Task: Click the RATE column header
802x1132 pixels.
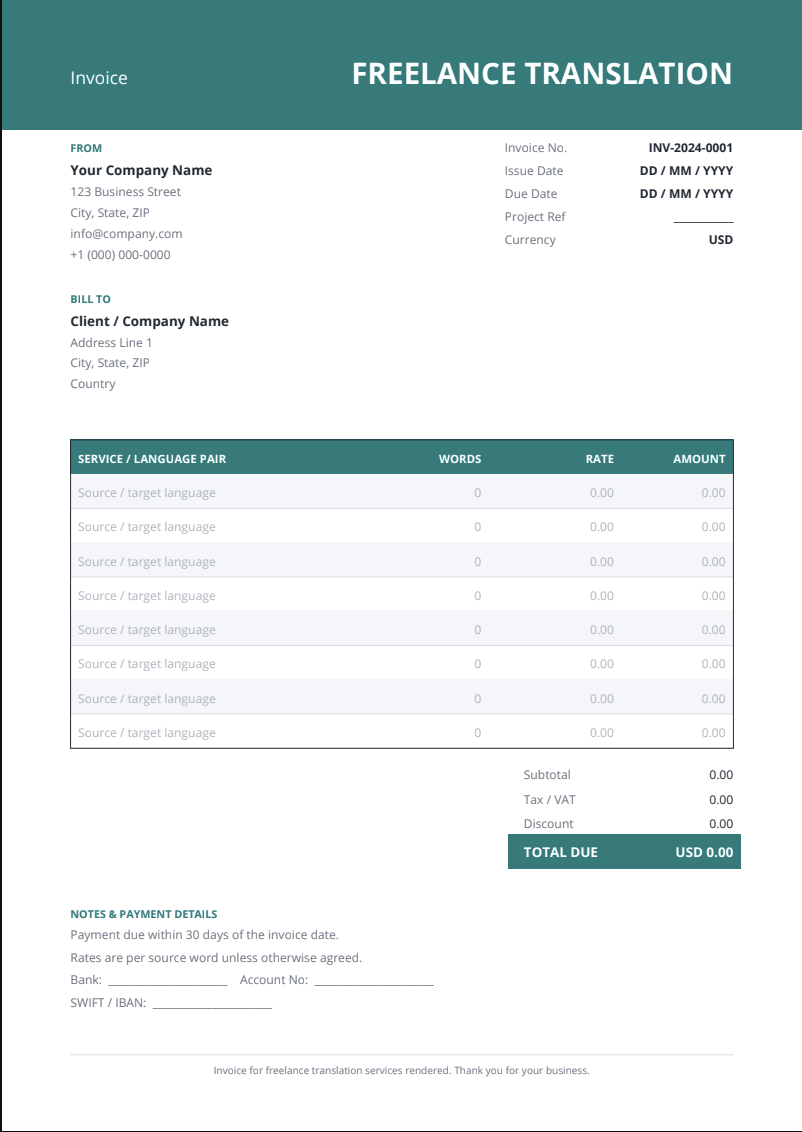Action: click(x=600, y=459)
